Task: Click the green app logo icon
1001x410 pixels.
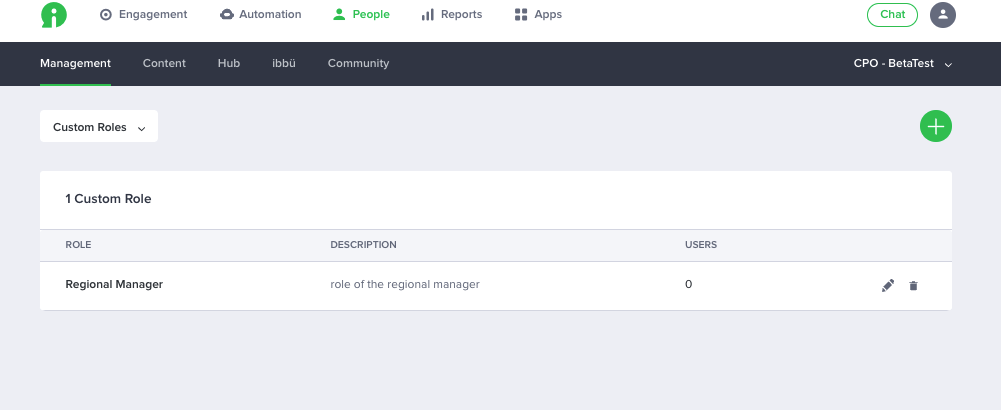Action: coord(54,15)
